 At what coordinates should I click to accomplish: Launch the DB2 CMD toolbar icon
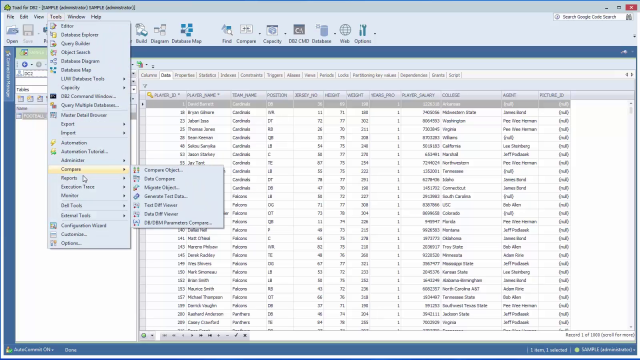[299, 33]
